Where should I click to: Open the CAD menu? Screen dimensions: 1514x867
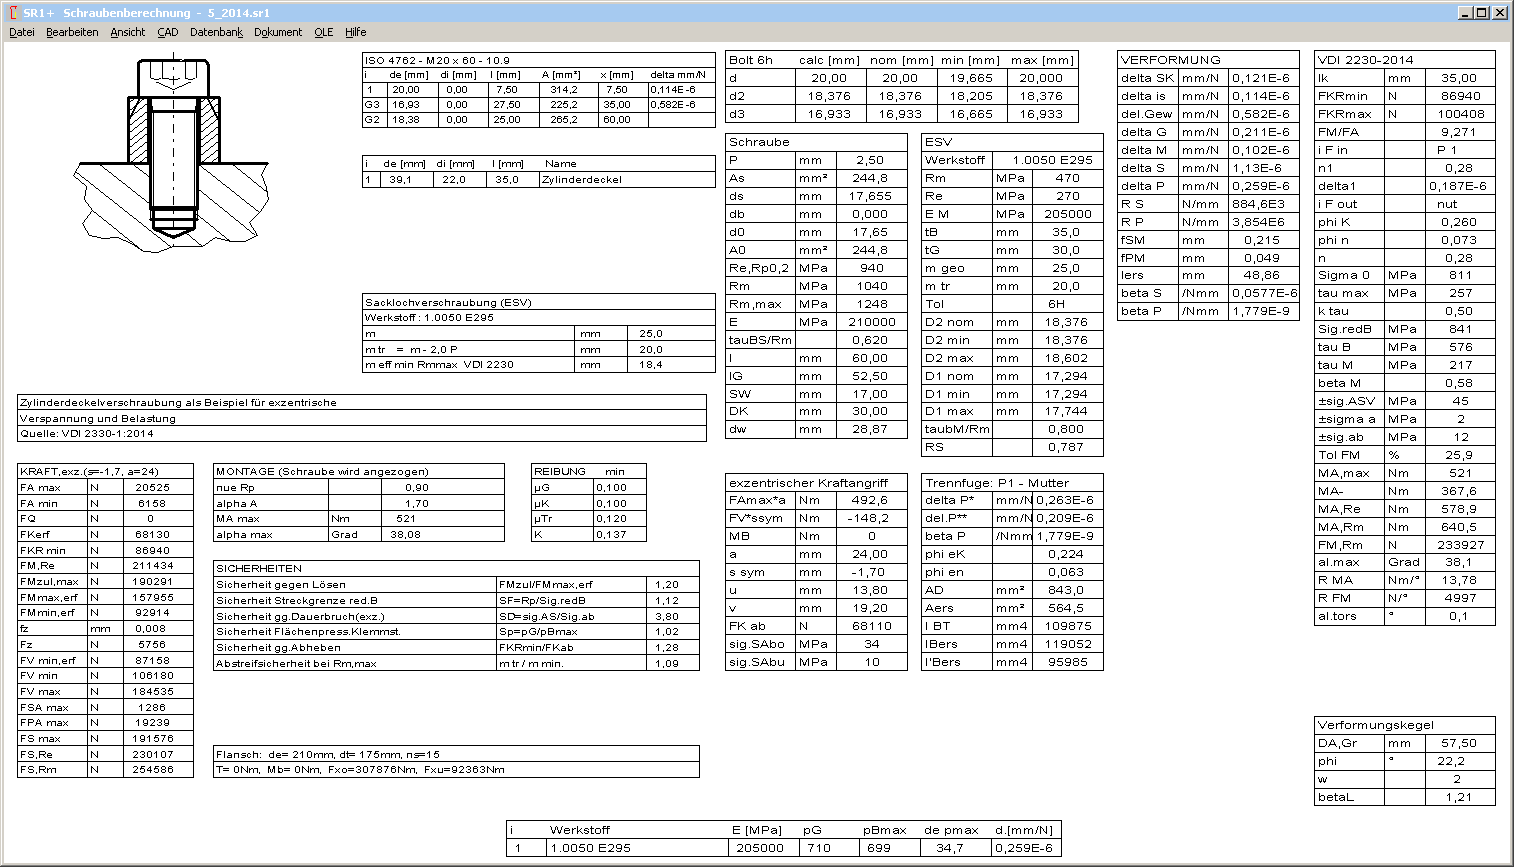click(168, 32)
